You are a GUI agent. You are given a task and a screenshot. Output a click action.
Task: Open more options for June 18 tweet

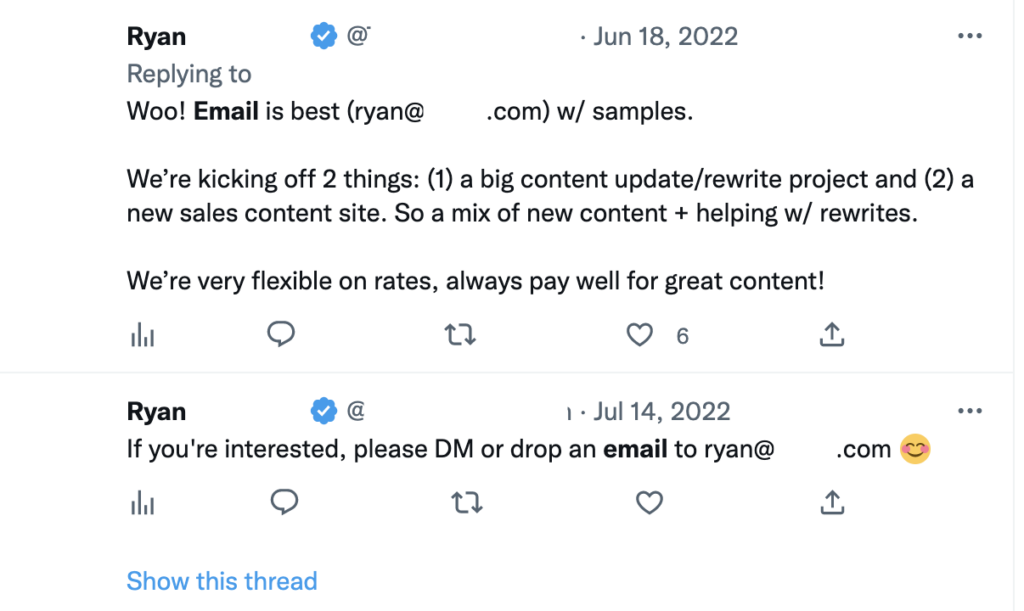969,37
